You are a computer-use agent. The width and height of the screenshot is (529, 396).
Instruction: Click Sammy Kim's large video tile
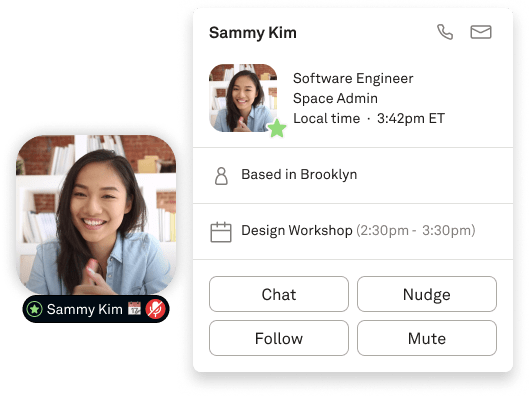(x=96, y=215)
